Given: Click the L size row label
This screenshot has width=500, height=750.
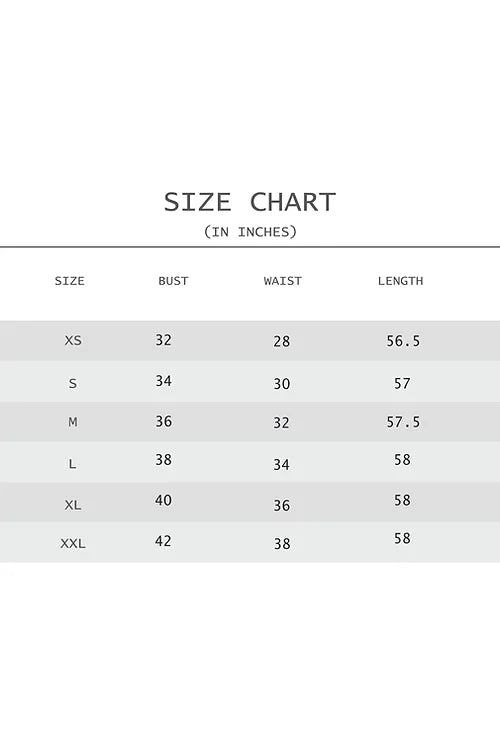Looking at the screenshot, I should pos(73,464).
